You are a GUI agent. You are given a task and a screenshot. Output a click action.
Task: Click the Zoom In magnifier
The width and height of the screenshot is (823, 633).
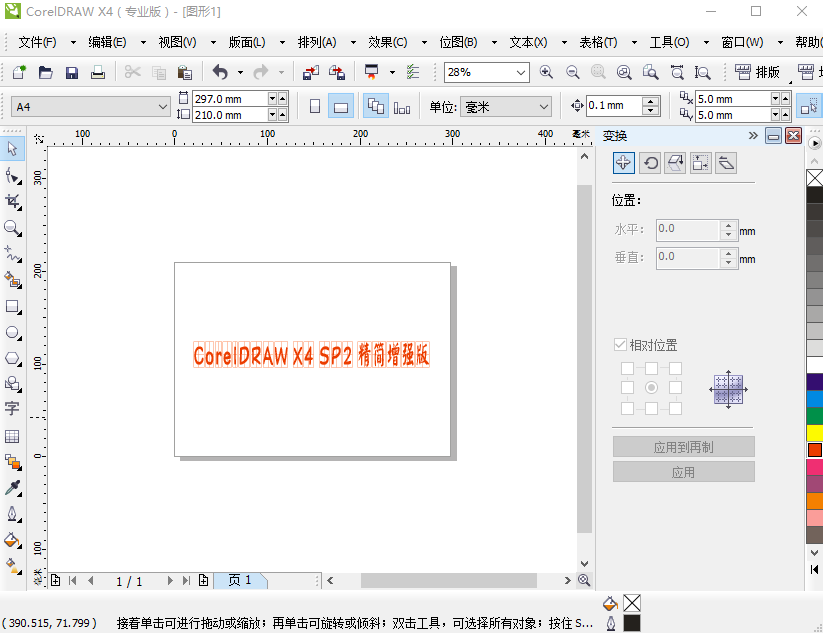click(x=546, y=72)
